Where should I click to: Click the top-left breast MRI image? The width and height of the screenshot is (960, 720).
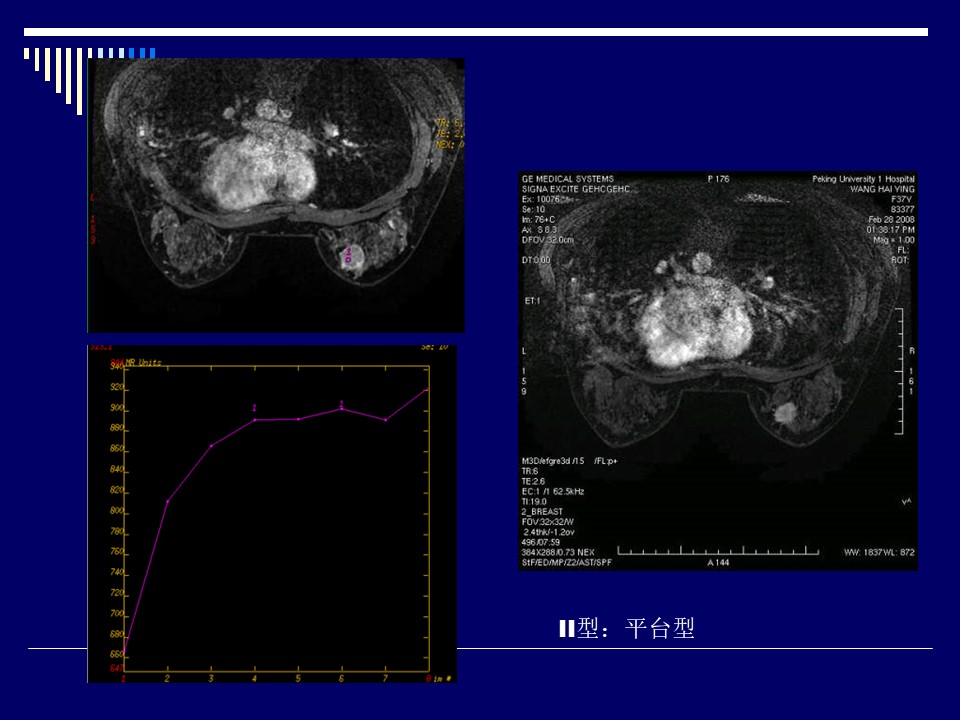[x=276, y=195]
